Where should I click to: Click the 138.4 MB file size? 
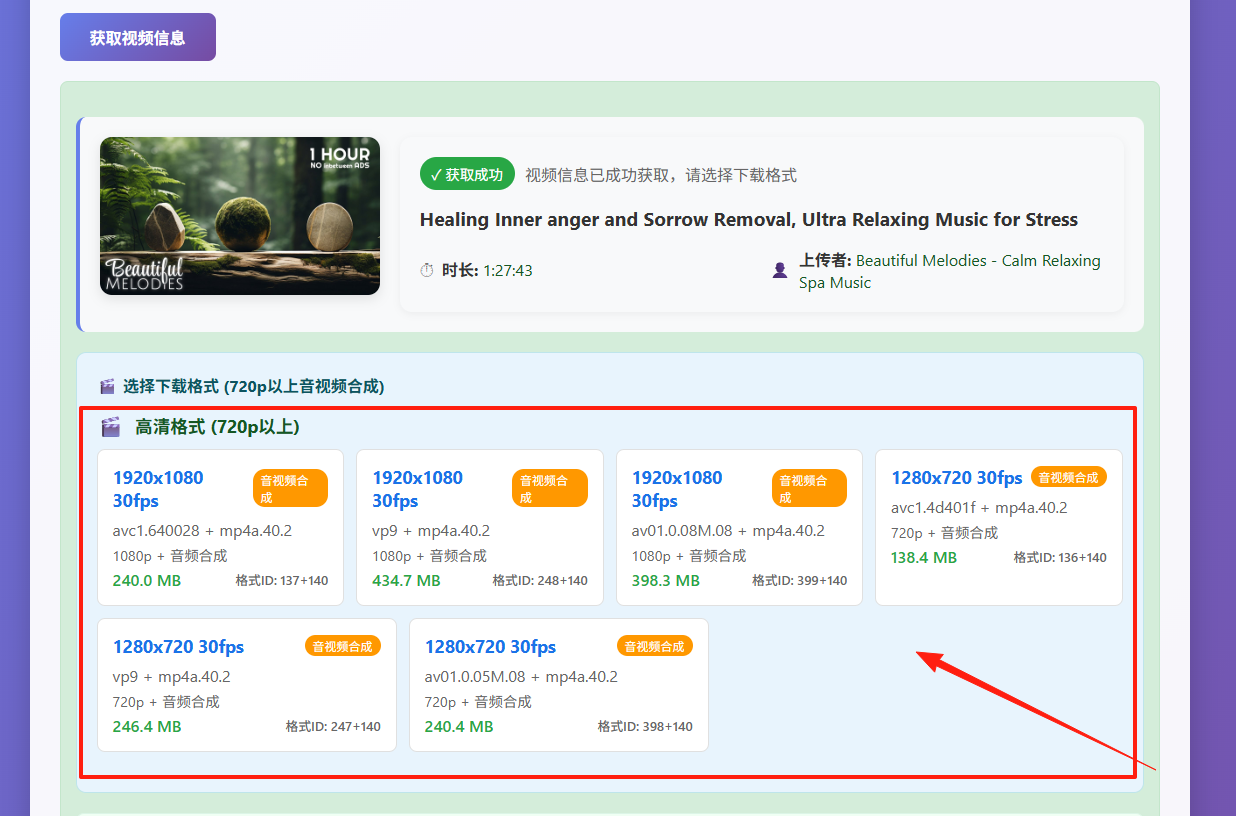(x=924, y=557)
